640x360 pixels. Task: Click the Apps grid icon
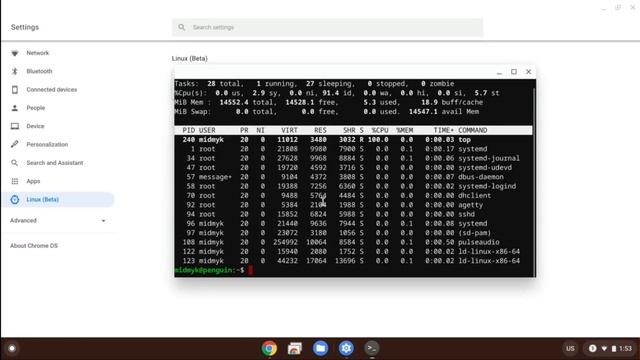point(15,181)
